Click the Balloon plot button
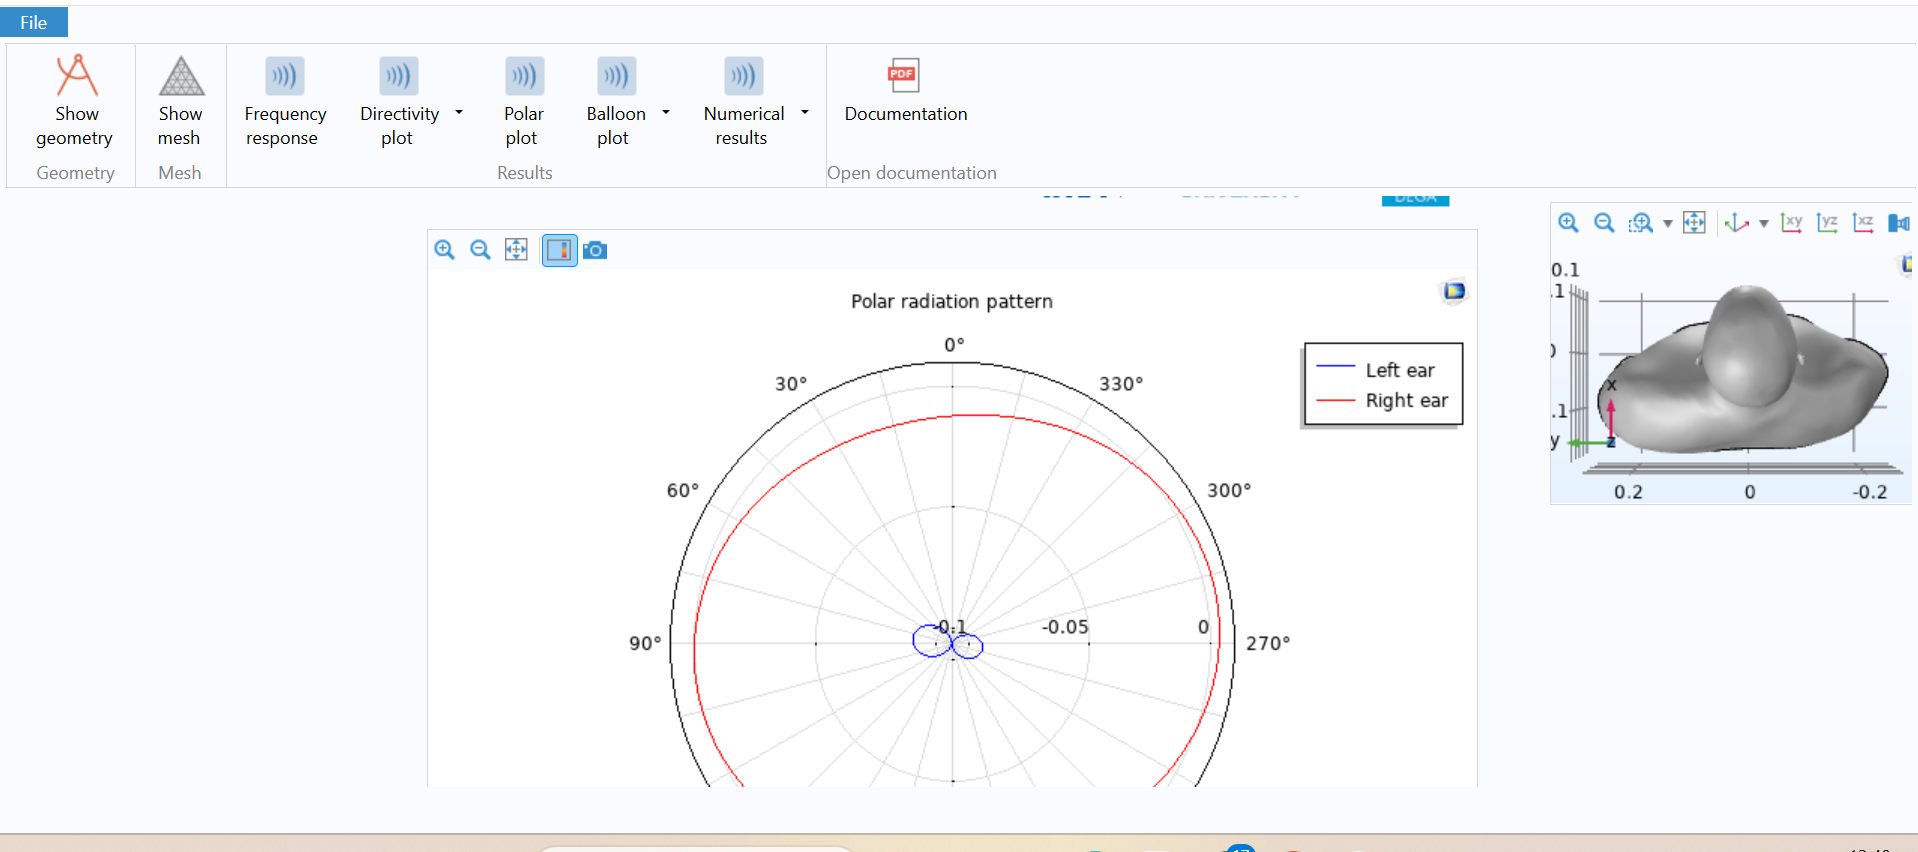Viewport: 1918px width, 852px height. (x=615, y=101)
